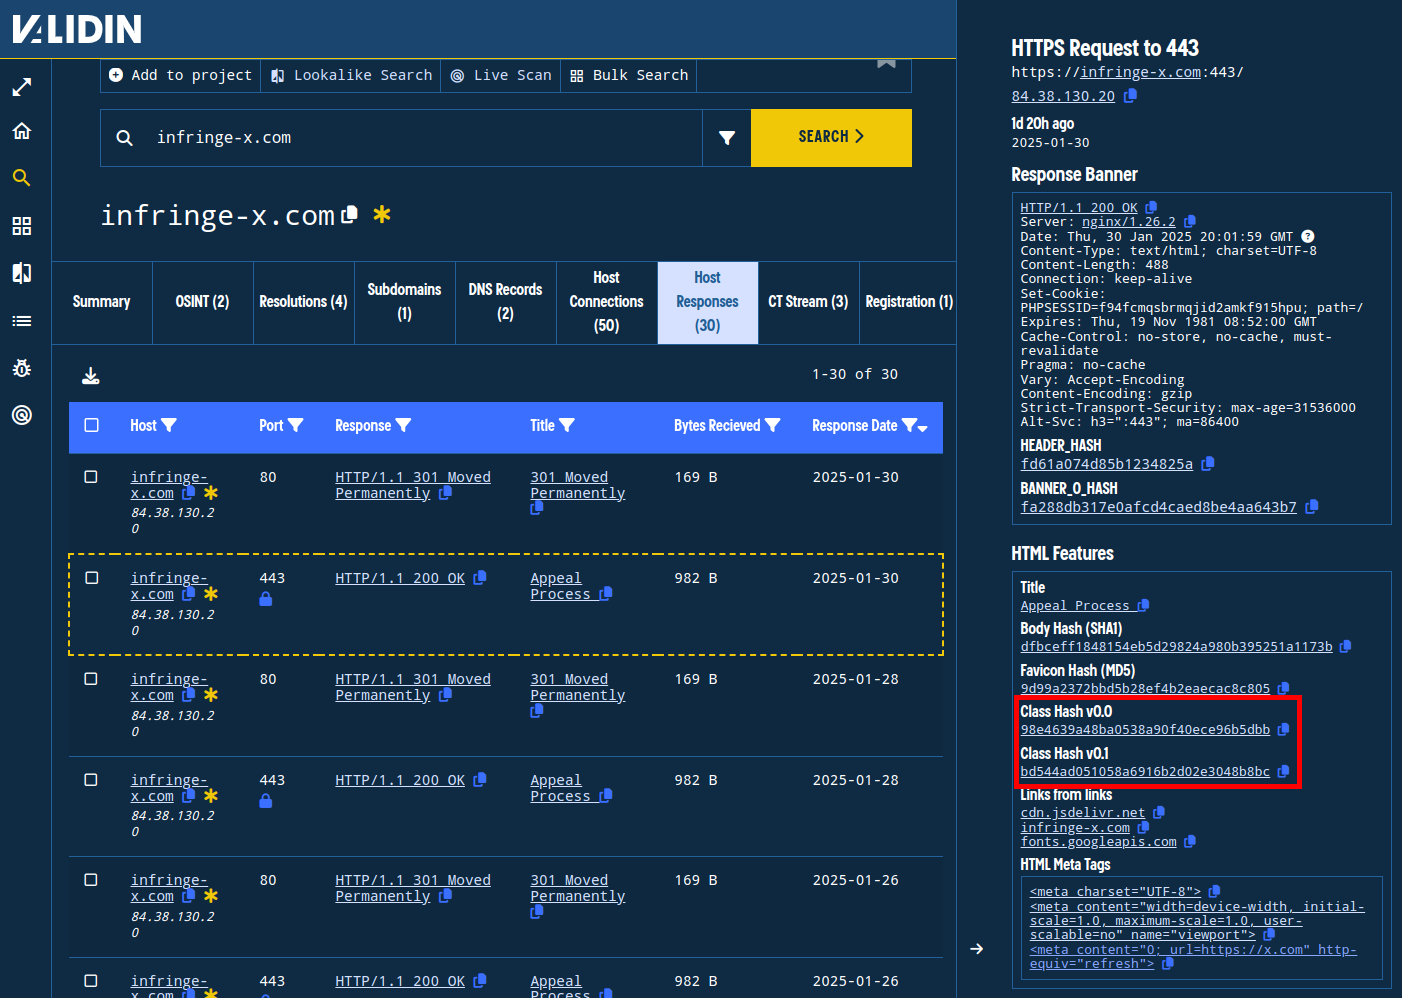Image resolution: width=1402 pixels, height=998 pixels.
Task: Open the projects book sidebar icon
Action: [x=22, y=273]
